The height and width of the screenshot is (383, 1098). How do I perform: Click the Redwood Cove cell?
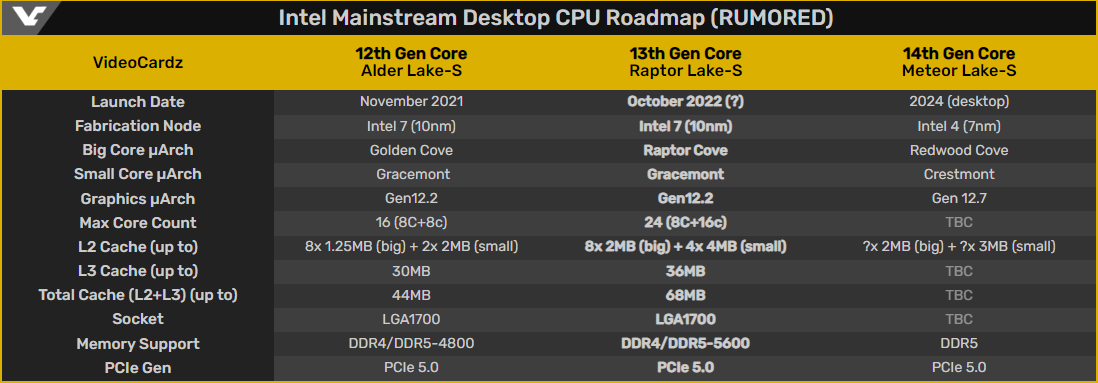pos(959,151)
